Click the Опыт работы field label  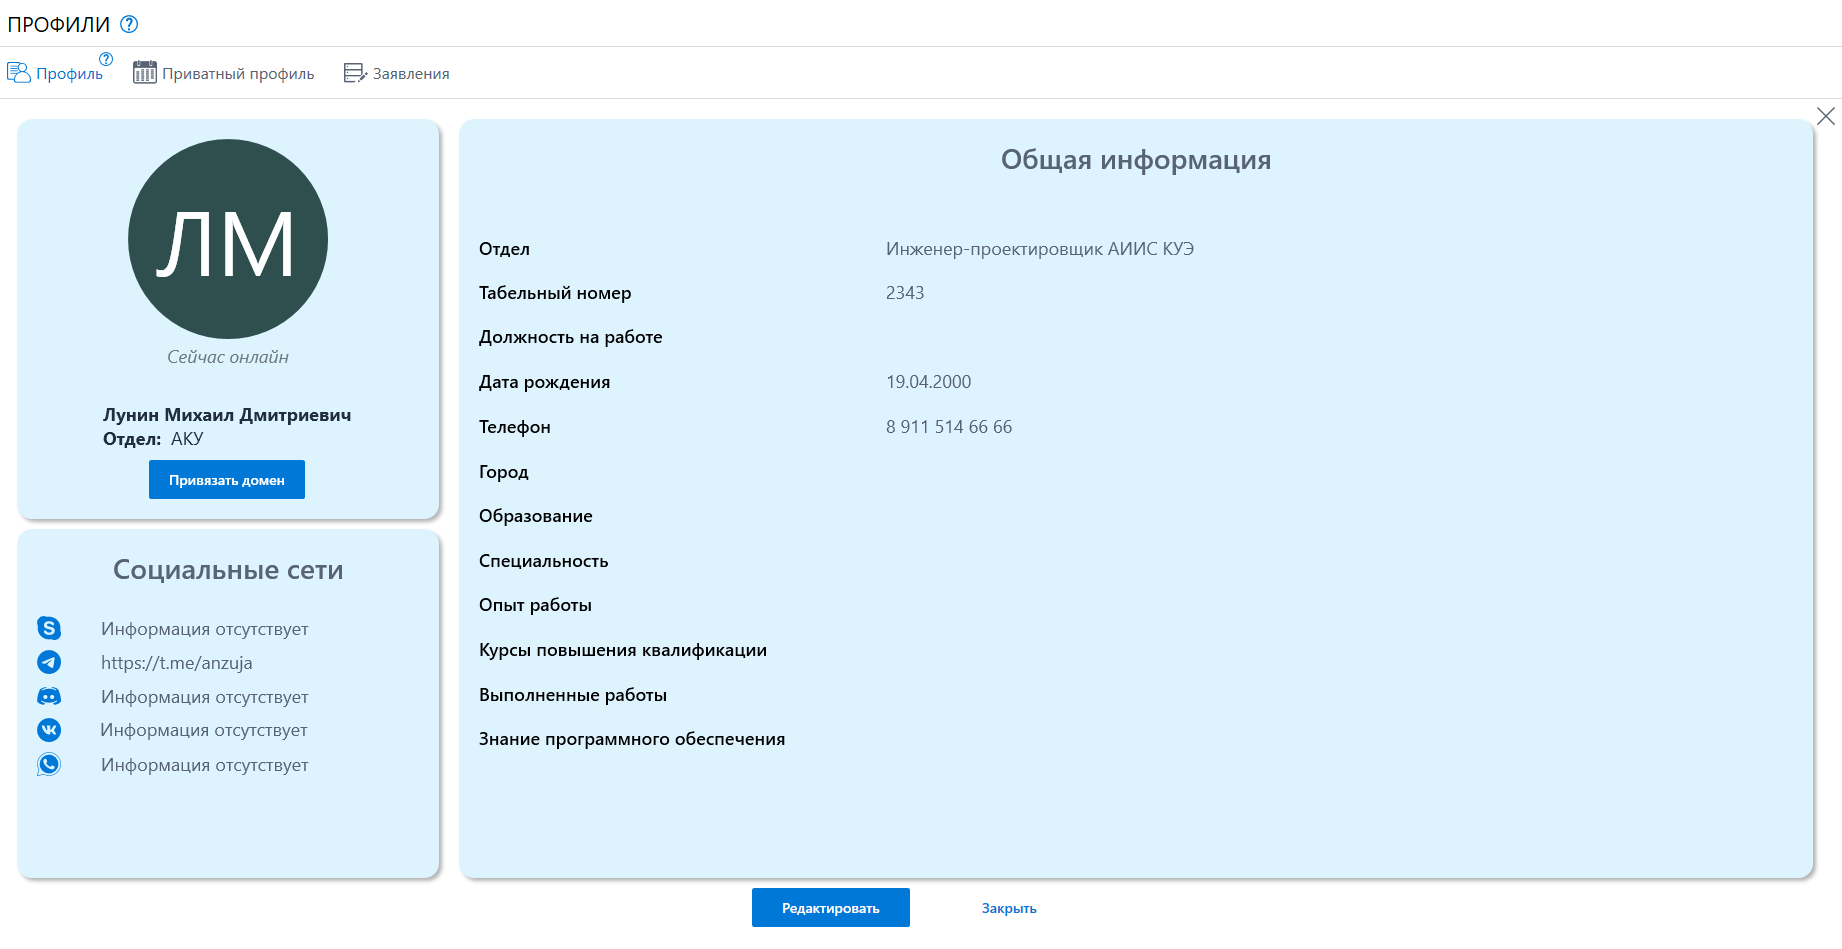[x=535, y=605]
